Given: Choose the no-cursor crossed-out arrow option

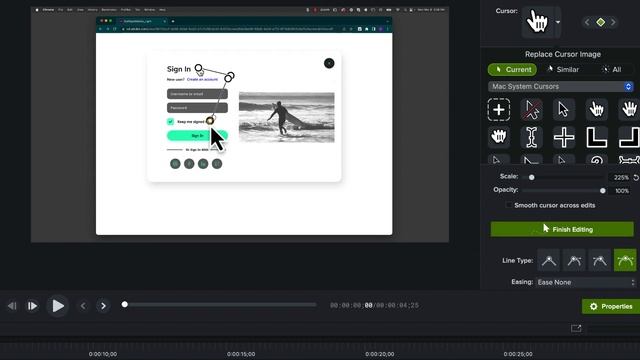Looking at the screenshot, I should 531,109.
